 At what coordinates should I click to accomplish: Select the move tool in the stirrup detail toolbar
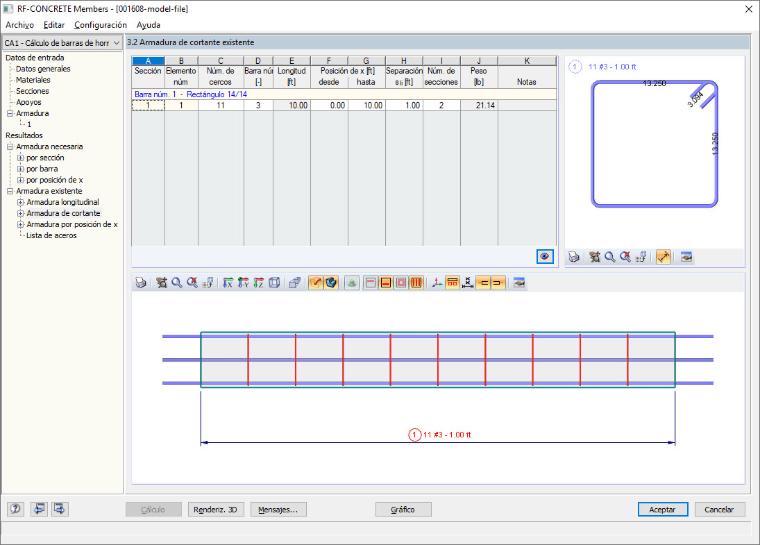click(x=595, y=257)
